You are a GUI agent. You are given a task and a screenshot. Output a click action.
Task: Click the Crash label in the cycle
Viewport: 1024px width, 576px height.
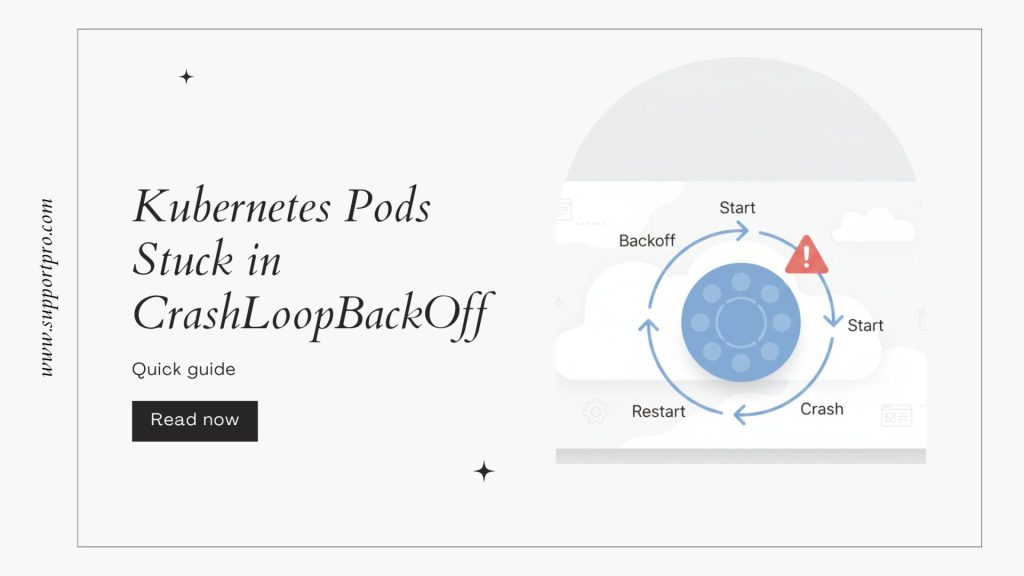pos(821,409)
